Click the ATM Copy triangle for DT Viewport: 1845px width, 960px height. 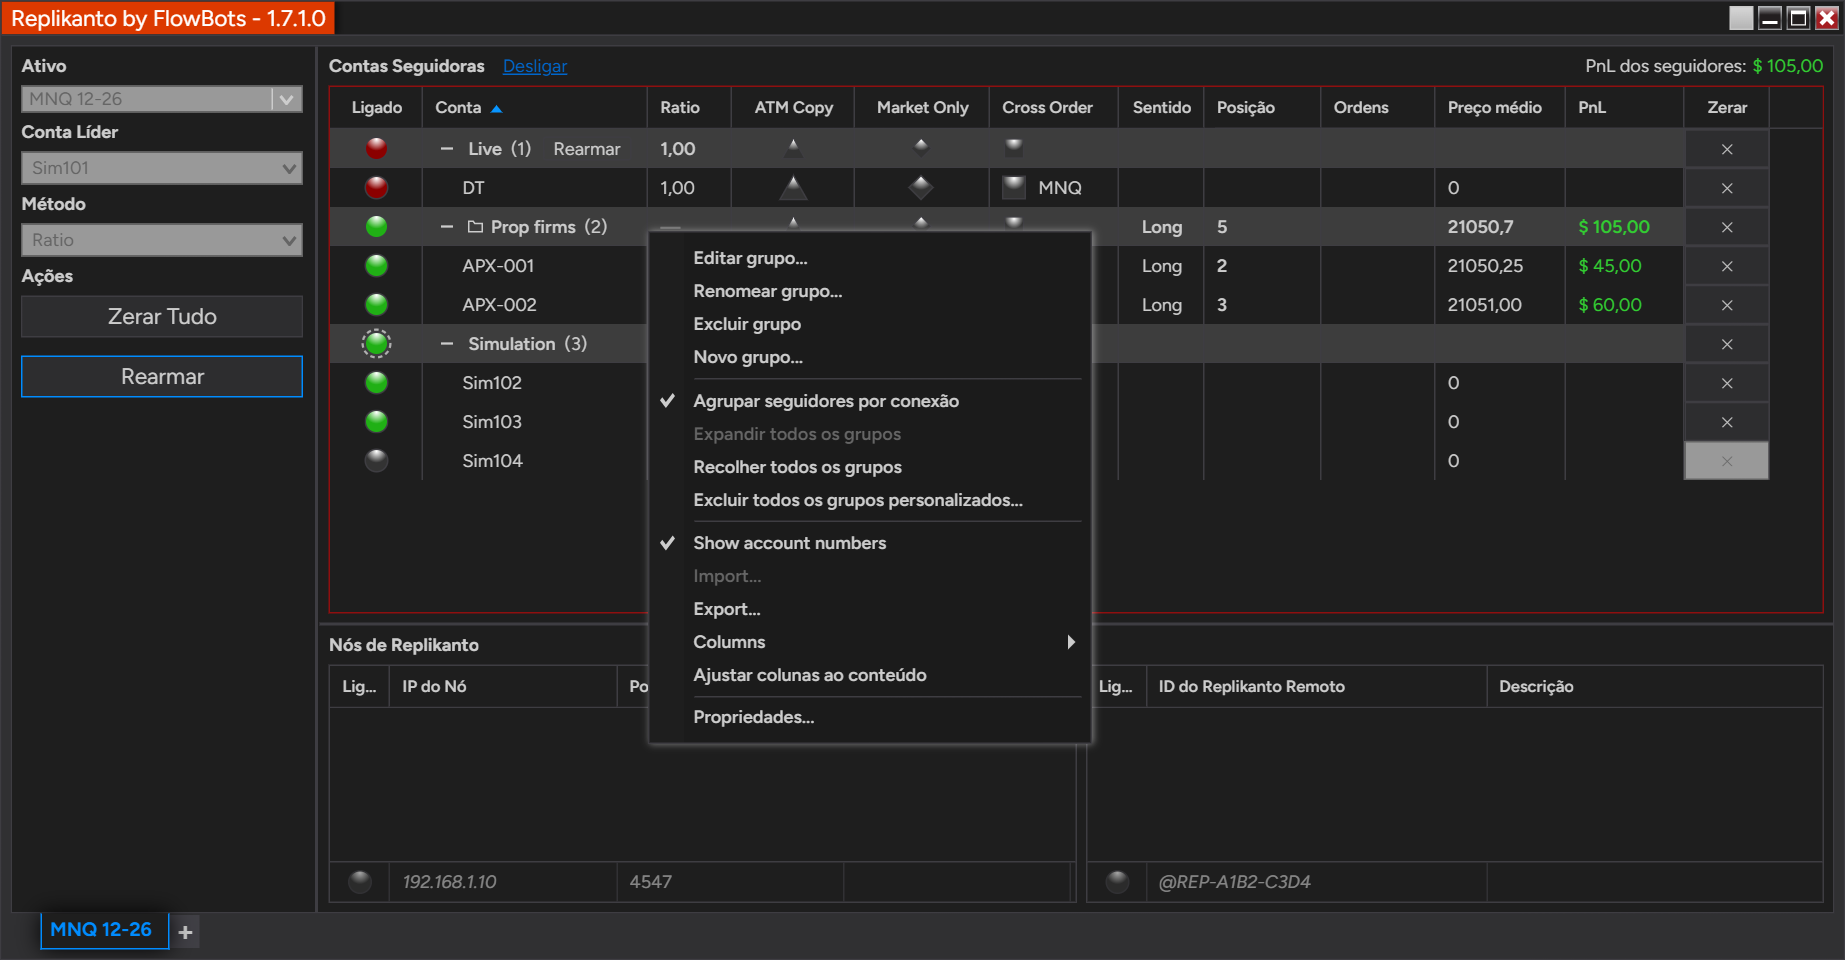click(x=793, y=187)
